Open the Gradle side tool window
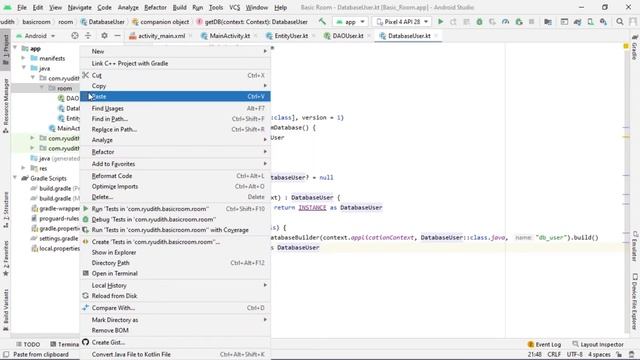 coord(635,47)
